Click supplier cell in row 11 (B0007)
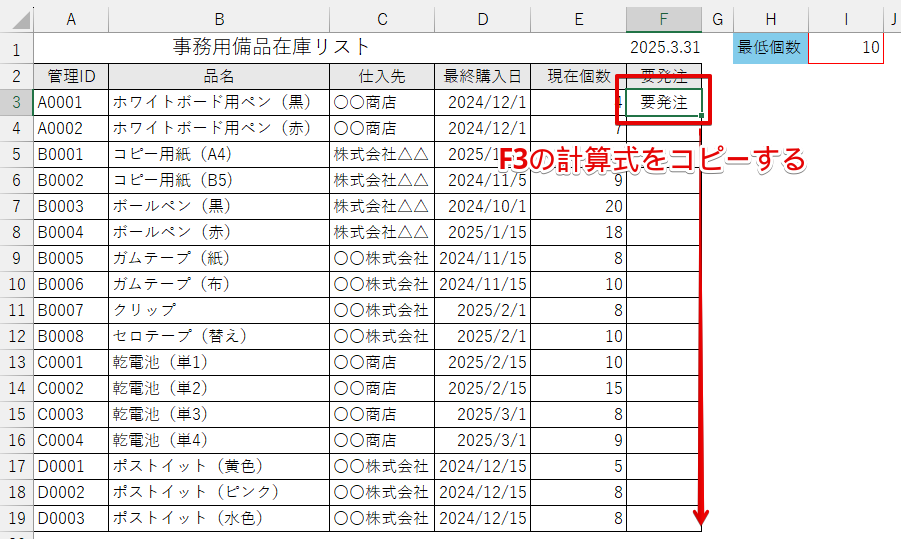 (382, 310)
